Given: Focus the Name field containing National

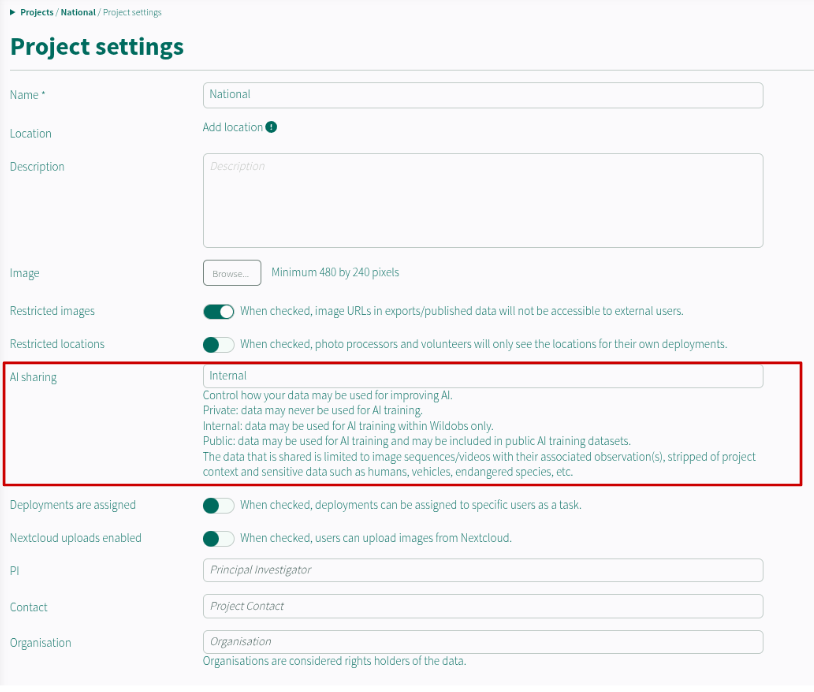Looking at the screenshot, I should (483, 95).
